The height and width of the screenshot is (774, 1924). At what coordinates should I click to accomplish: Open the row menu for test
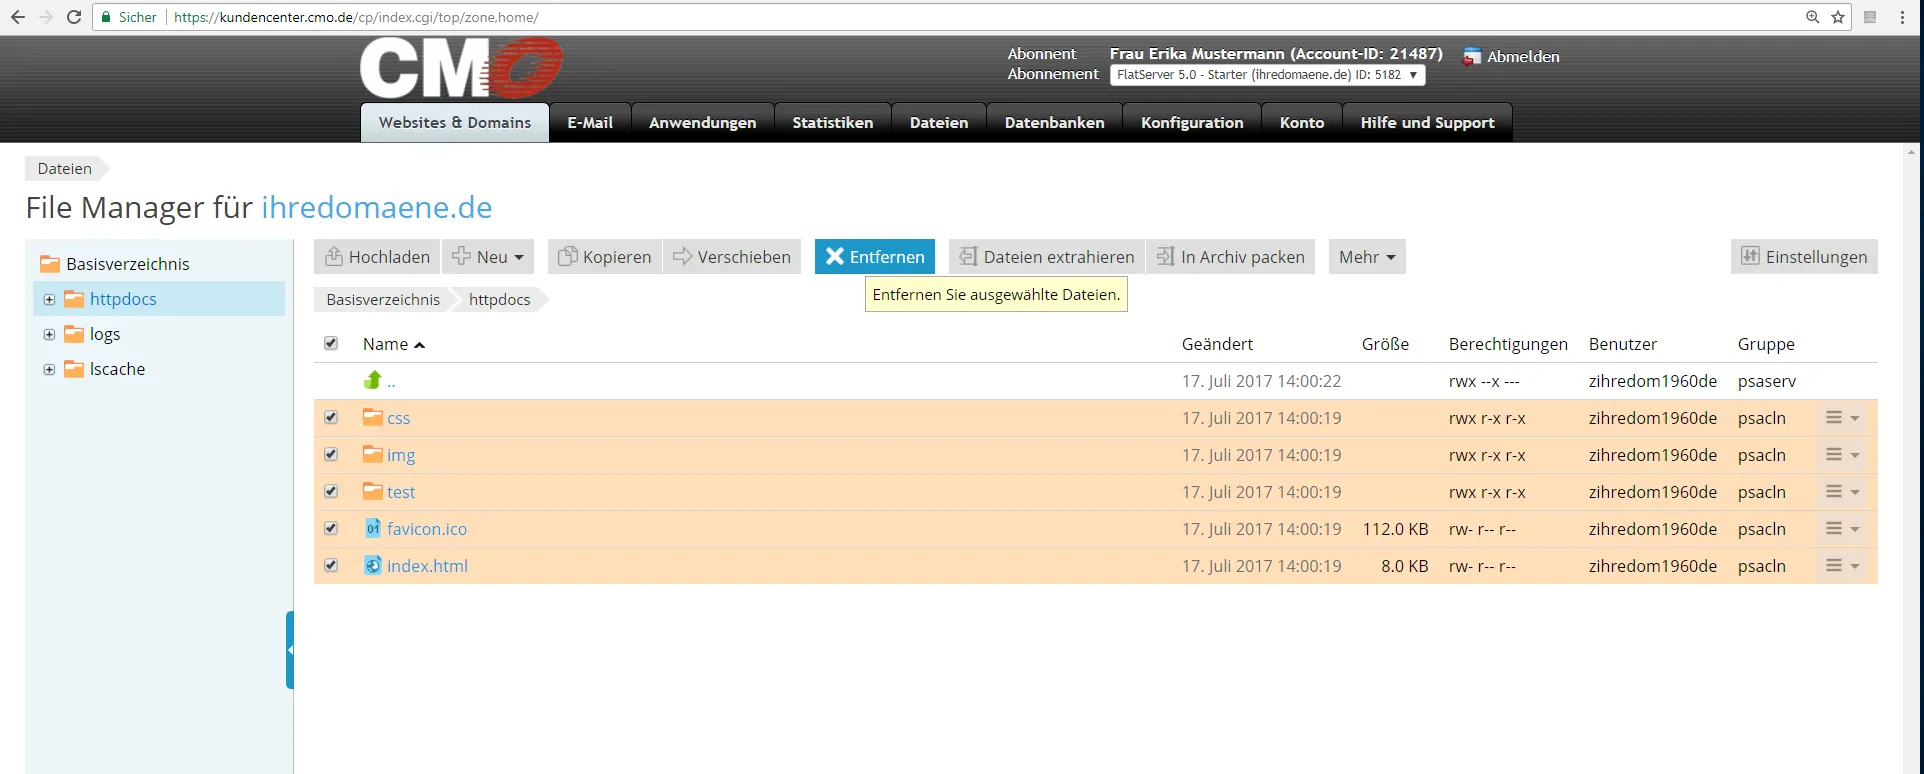[1842, 491]
